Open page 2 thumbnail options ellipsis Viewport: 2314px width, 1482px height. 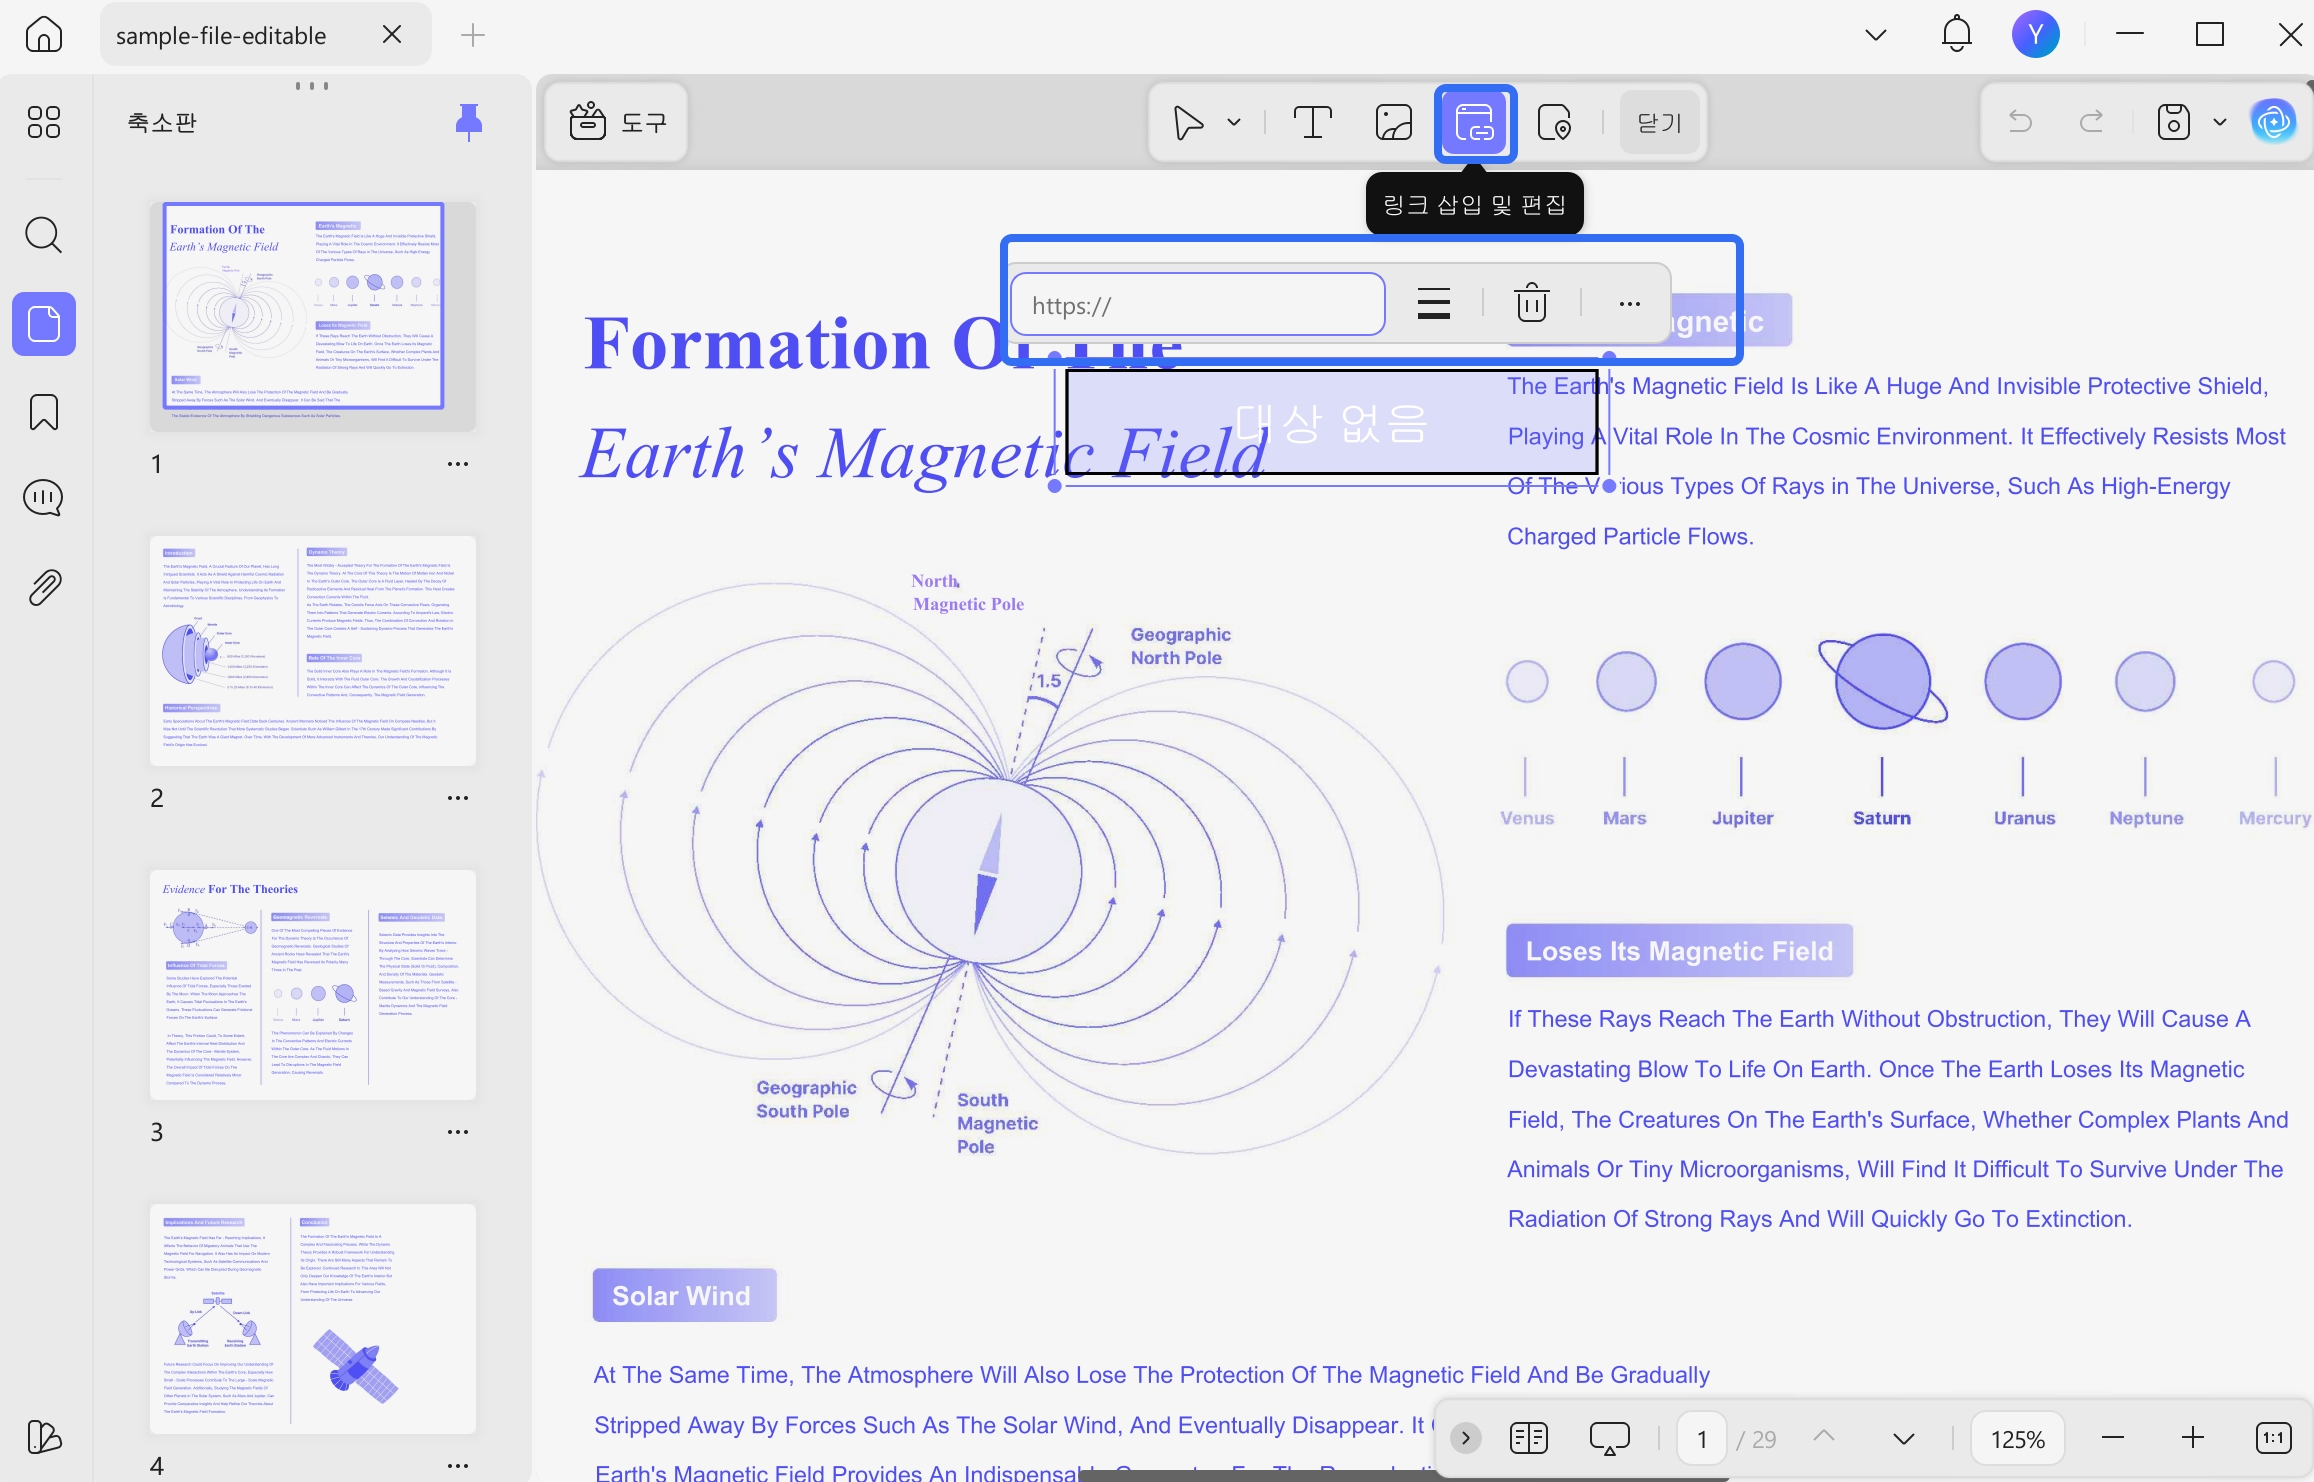coord(458,798)
